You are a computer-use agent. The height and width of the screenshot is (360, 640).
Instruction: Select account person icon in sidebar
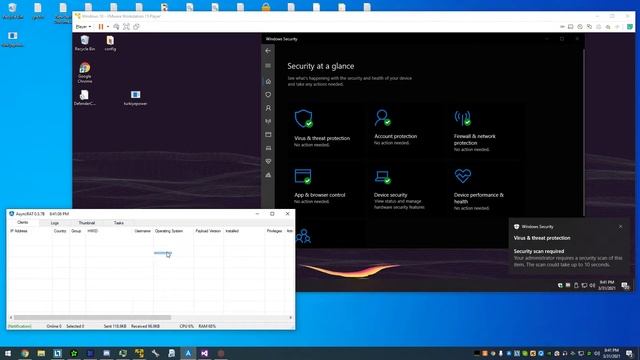(268, 108)
